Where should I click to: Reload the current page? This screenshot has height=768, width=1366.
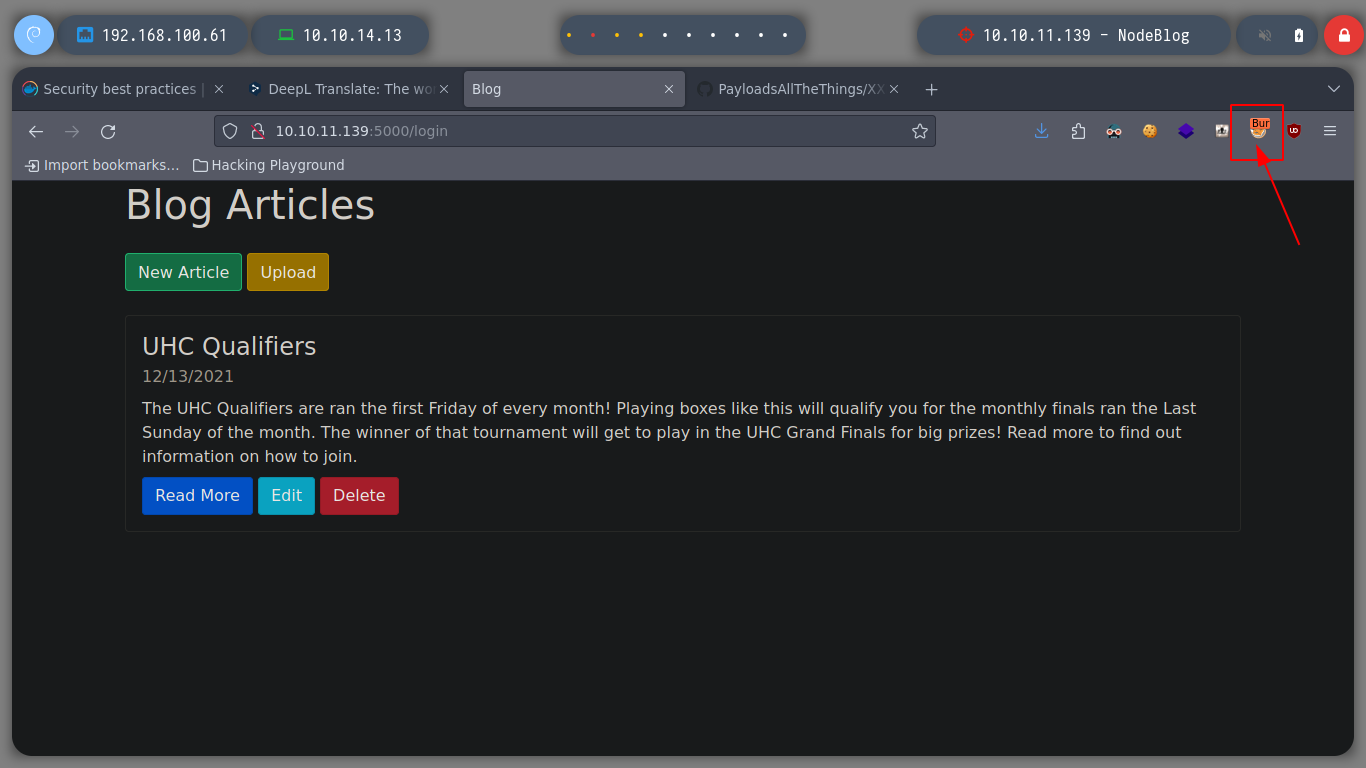click(x=108, y=131)
